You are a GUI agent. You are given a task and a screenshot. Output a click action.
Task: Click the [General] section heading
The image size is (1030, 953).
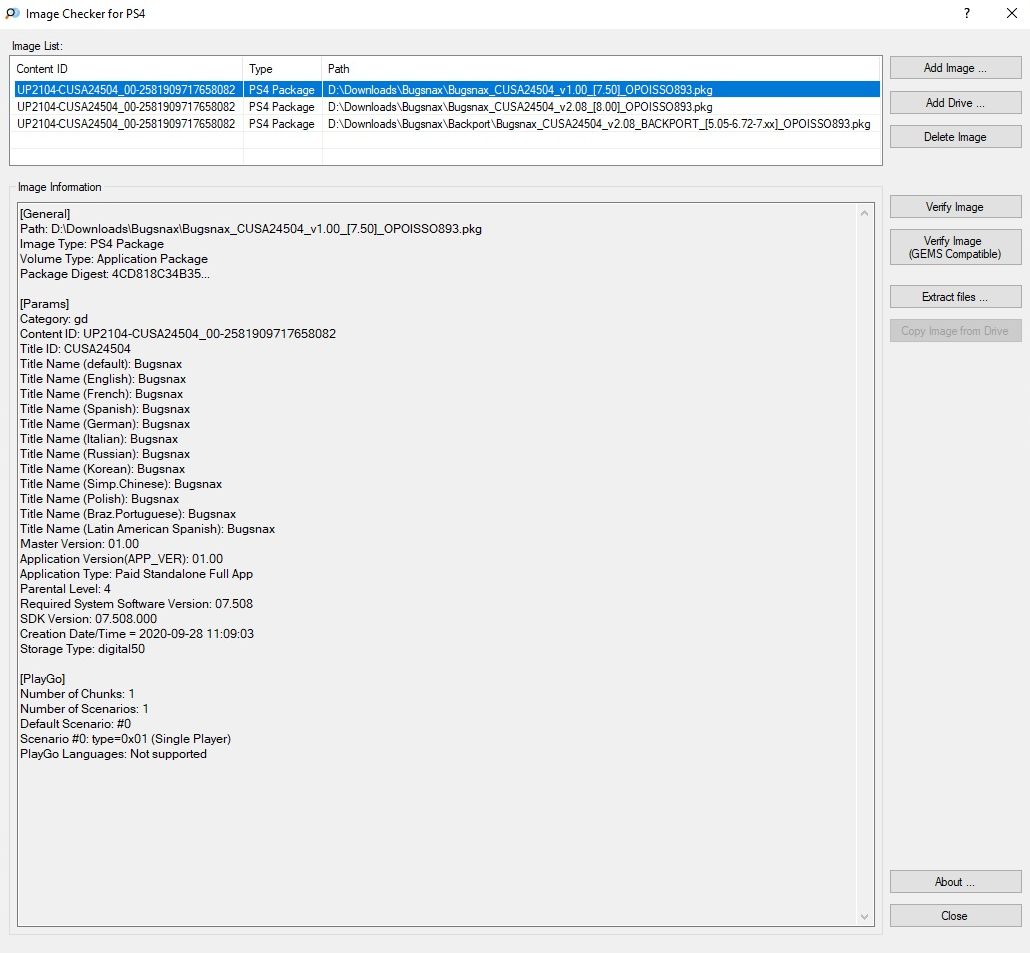(x=45, y=213)
